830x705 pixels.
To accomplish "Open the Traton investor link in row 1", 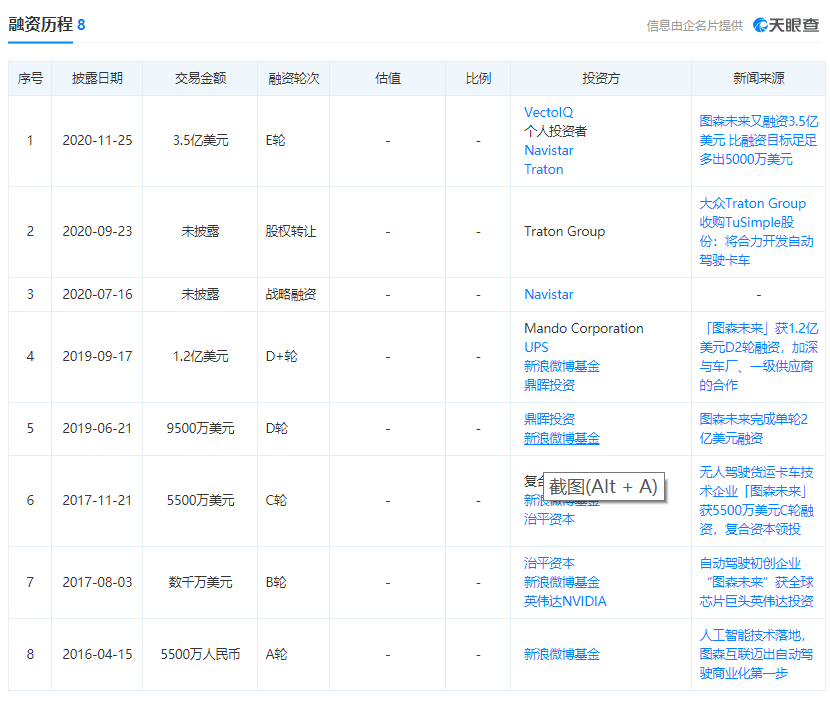I will pos(544,169).
